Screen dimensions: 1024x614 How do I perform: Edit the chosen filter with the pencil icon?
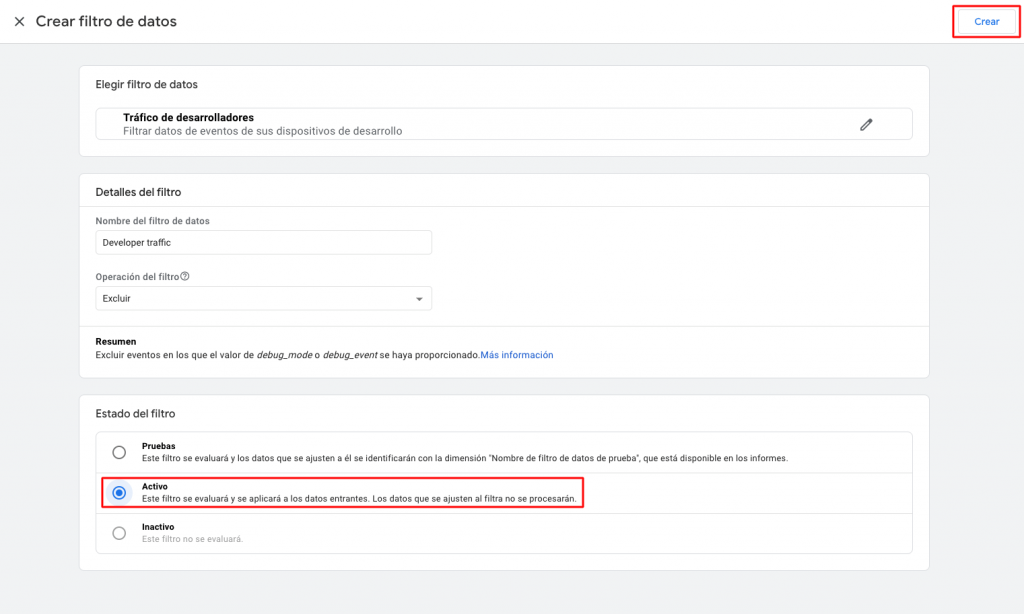(x=866, y=124)
